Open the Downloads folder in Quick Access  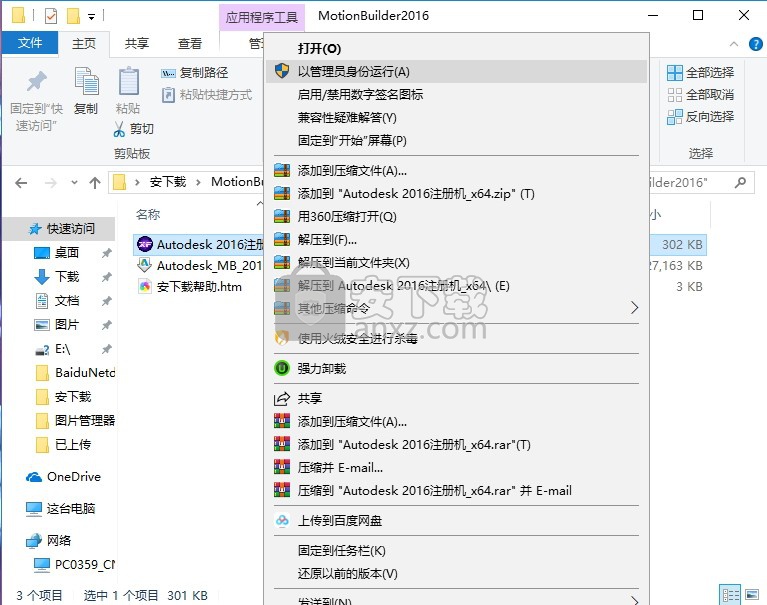(x=66, y=276)
